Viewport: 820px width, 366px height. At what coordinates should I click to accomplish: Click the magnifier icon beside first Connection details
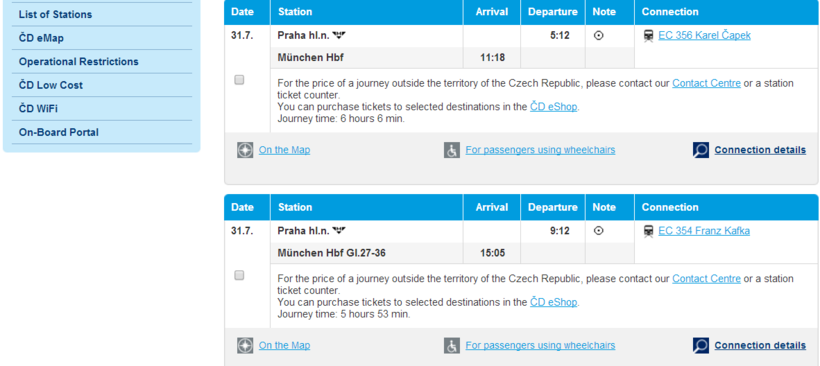(x=701, y=150)
